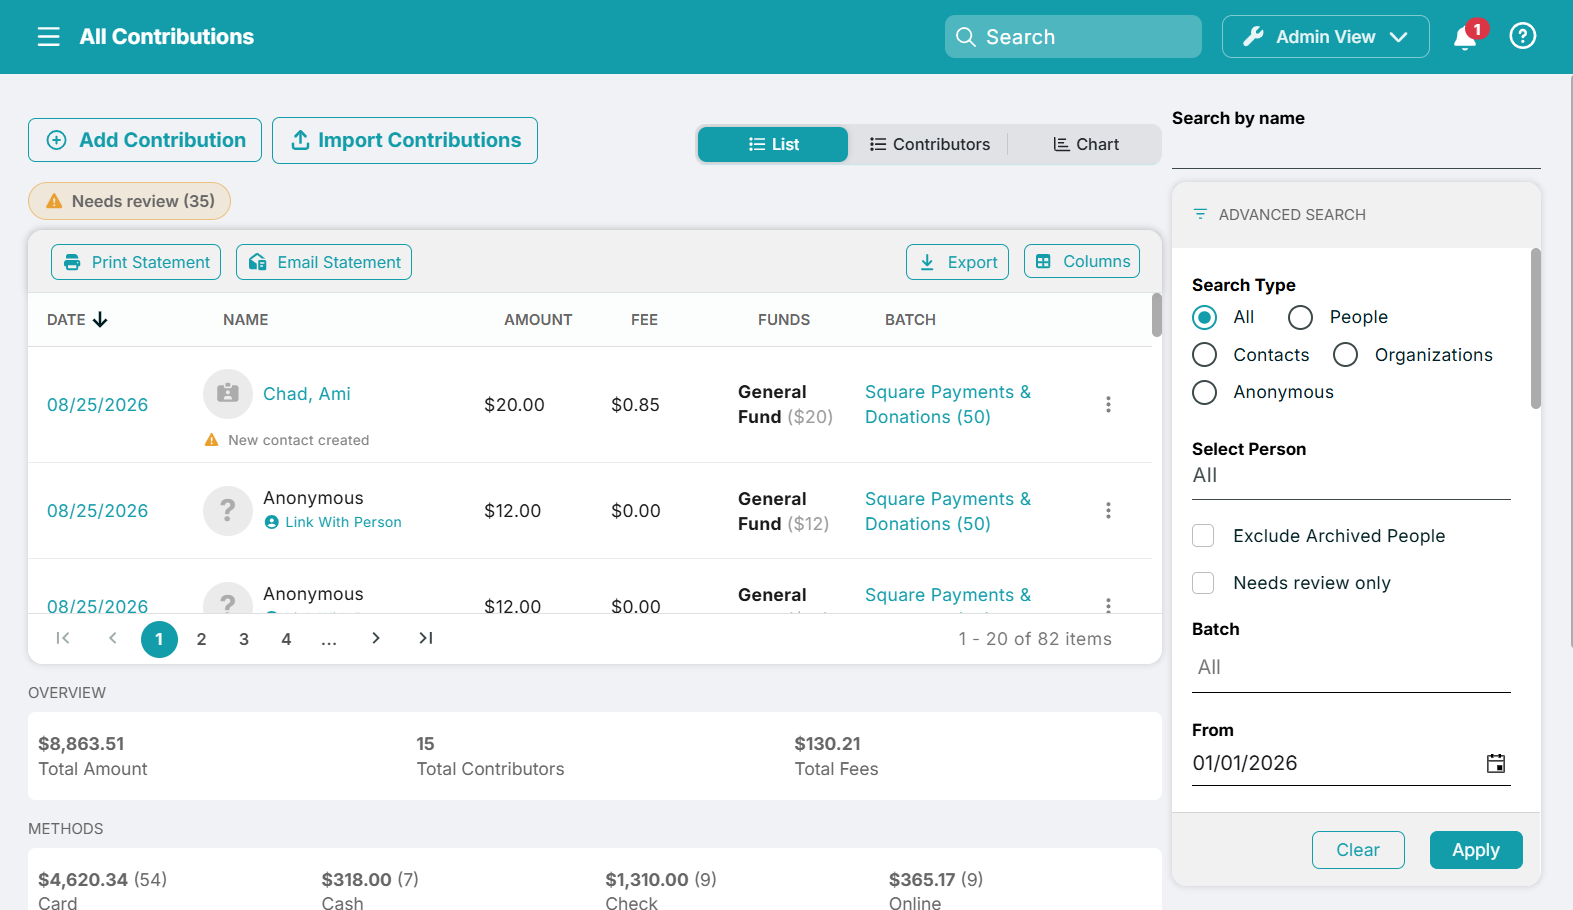The height and width of the screenshot is (910, 1573).
Task: Check Needs review only
Action: click(1203, 583)
